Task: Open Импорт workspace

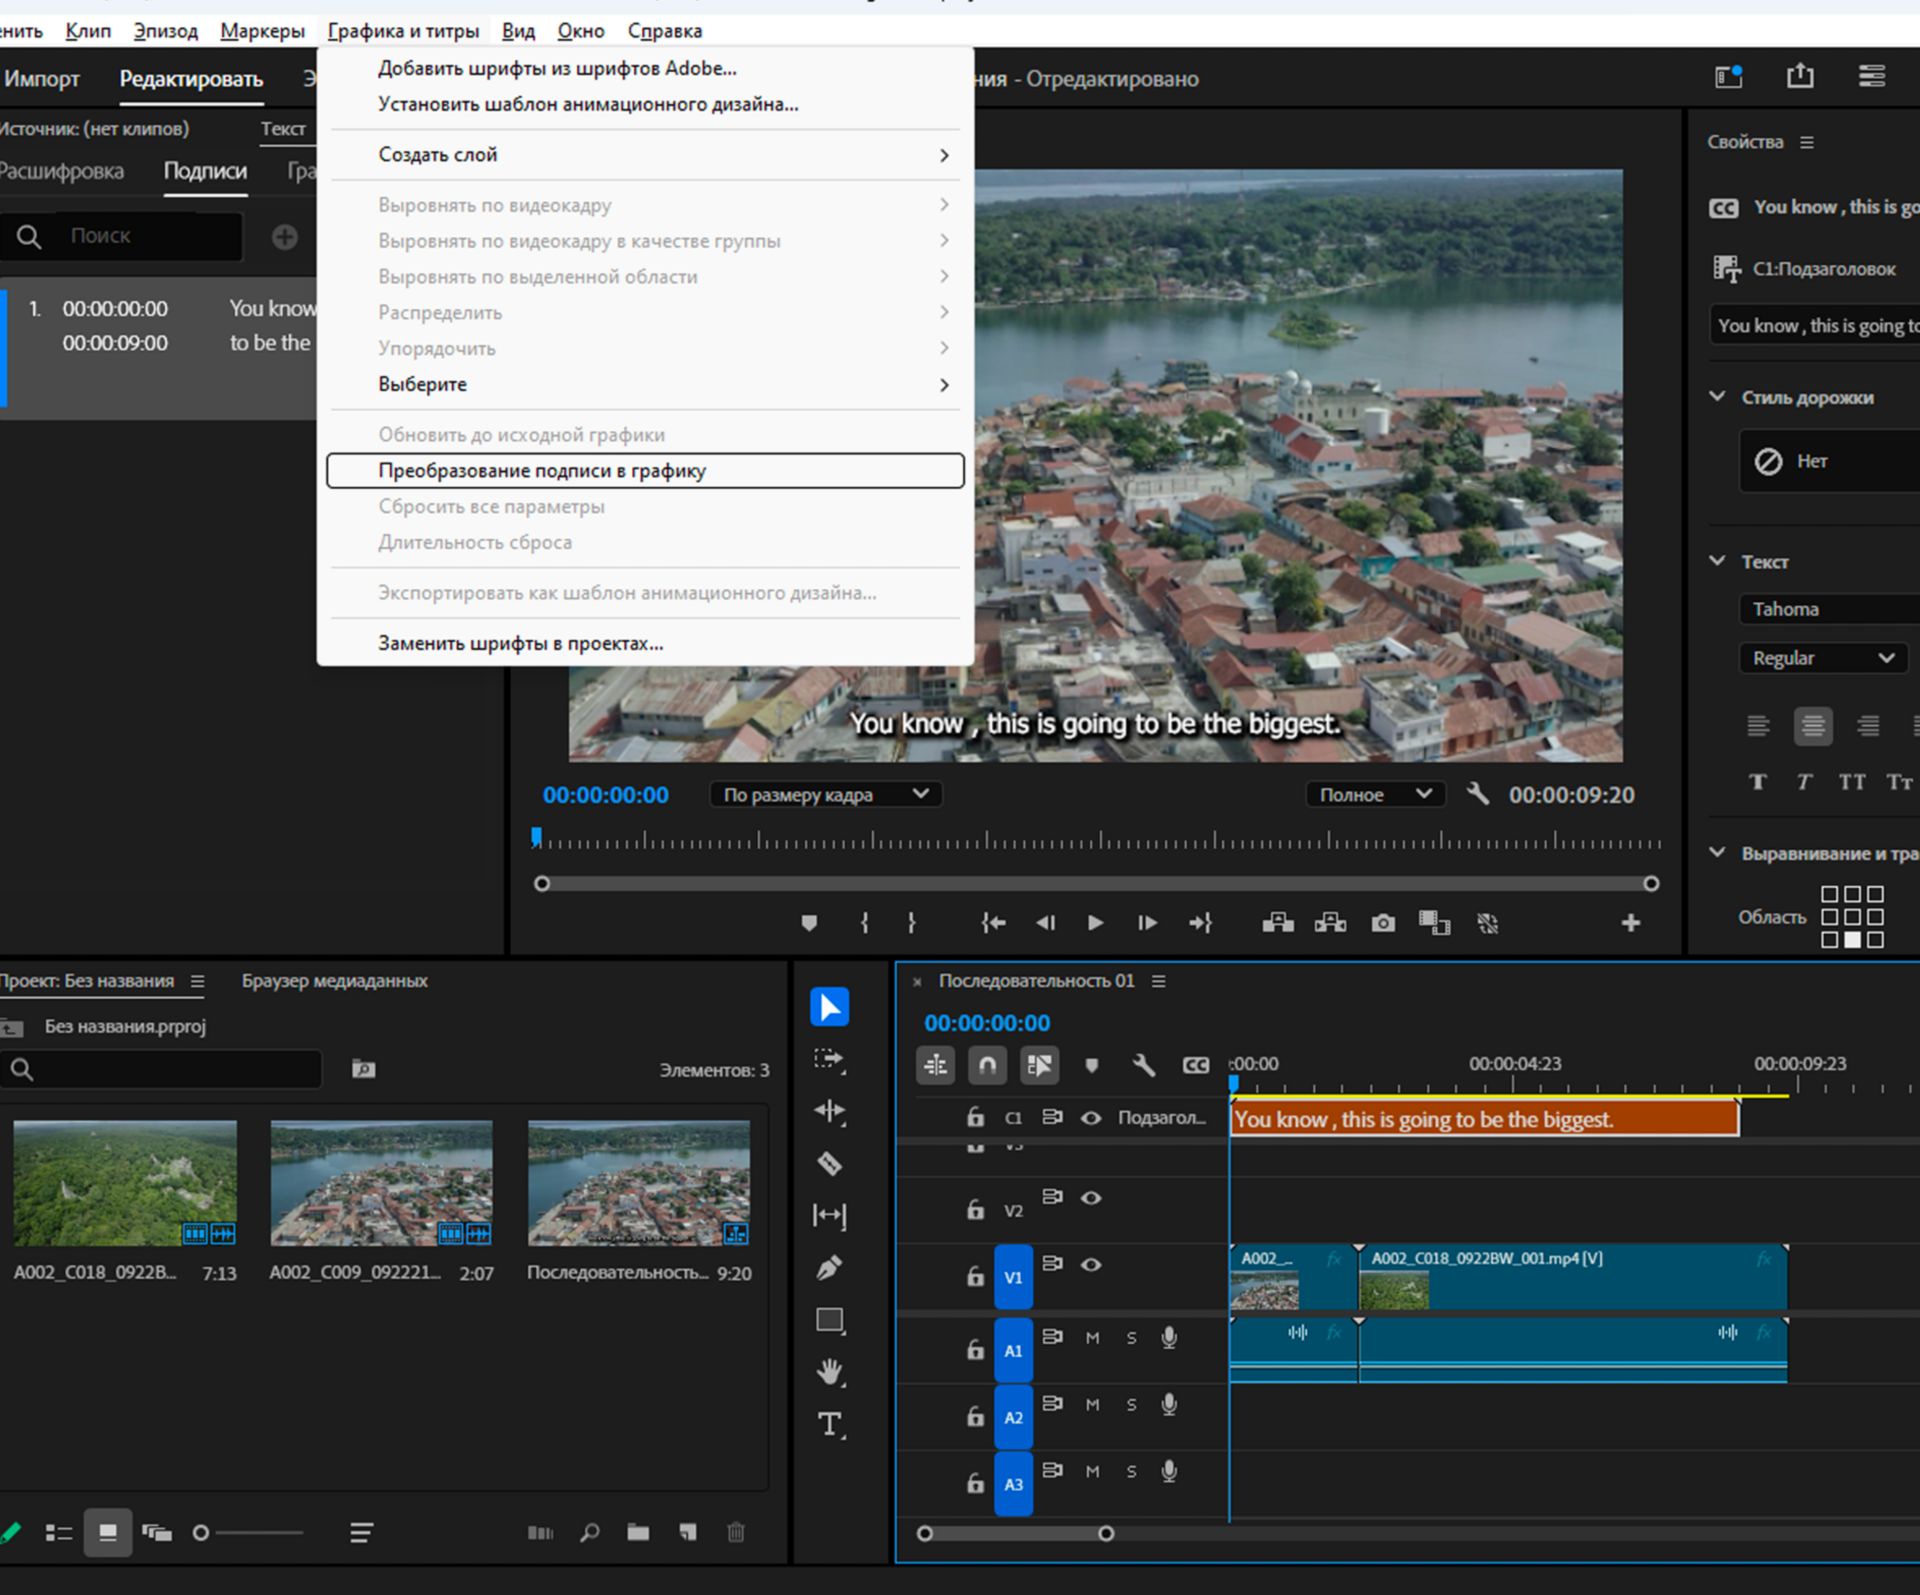Action: 41,79
